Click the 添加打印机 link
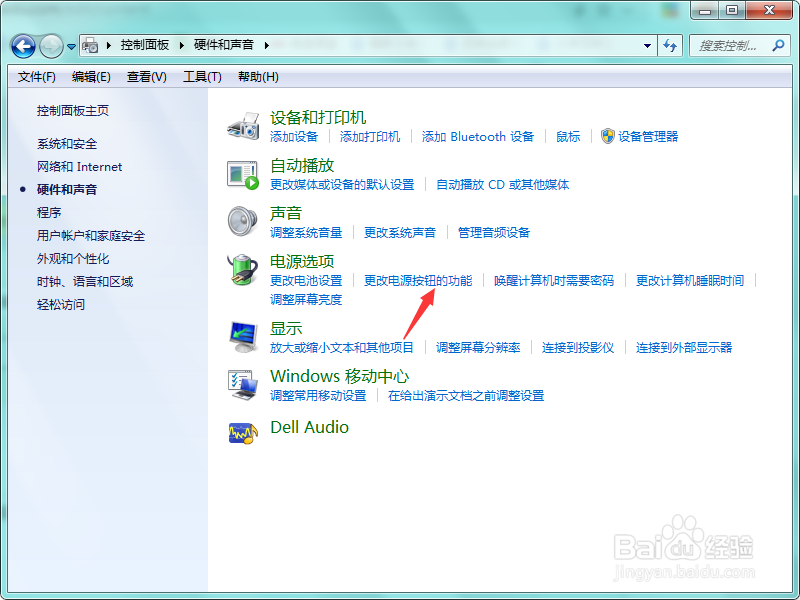800x600 pixels. tap(370, 137)
